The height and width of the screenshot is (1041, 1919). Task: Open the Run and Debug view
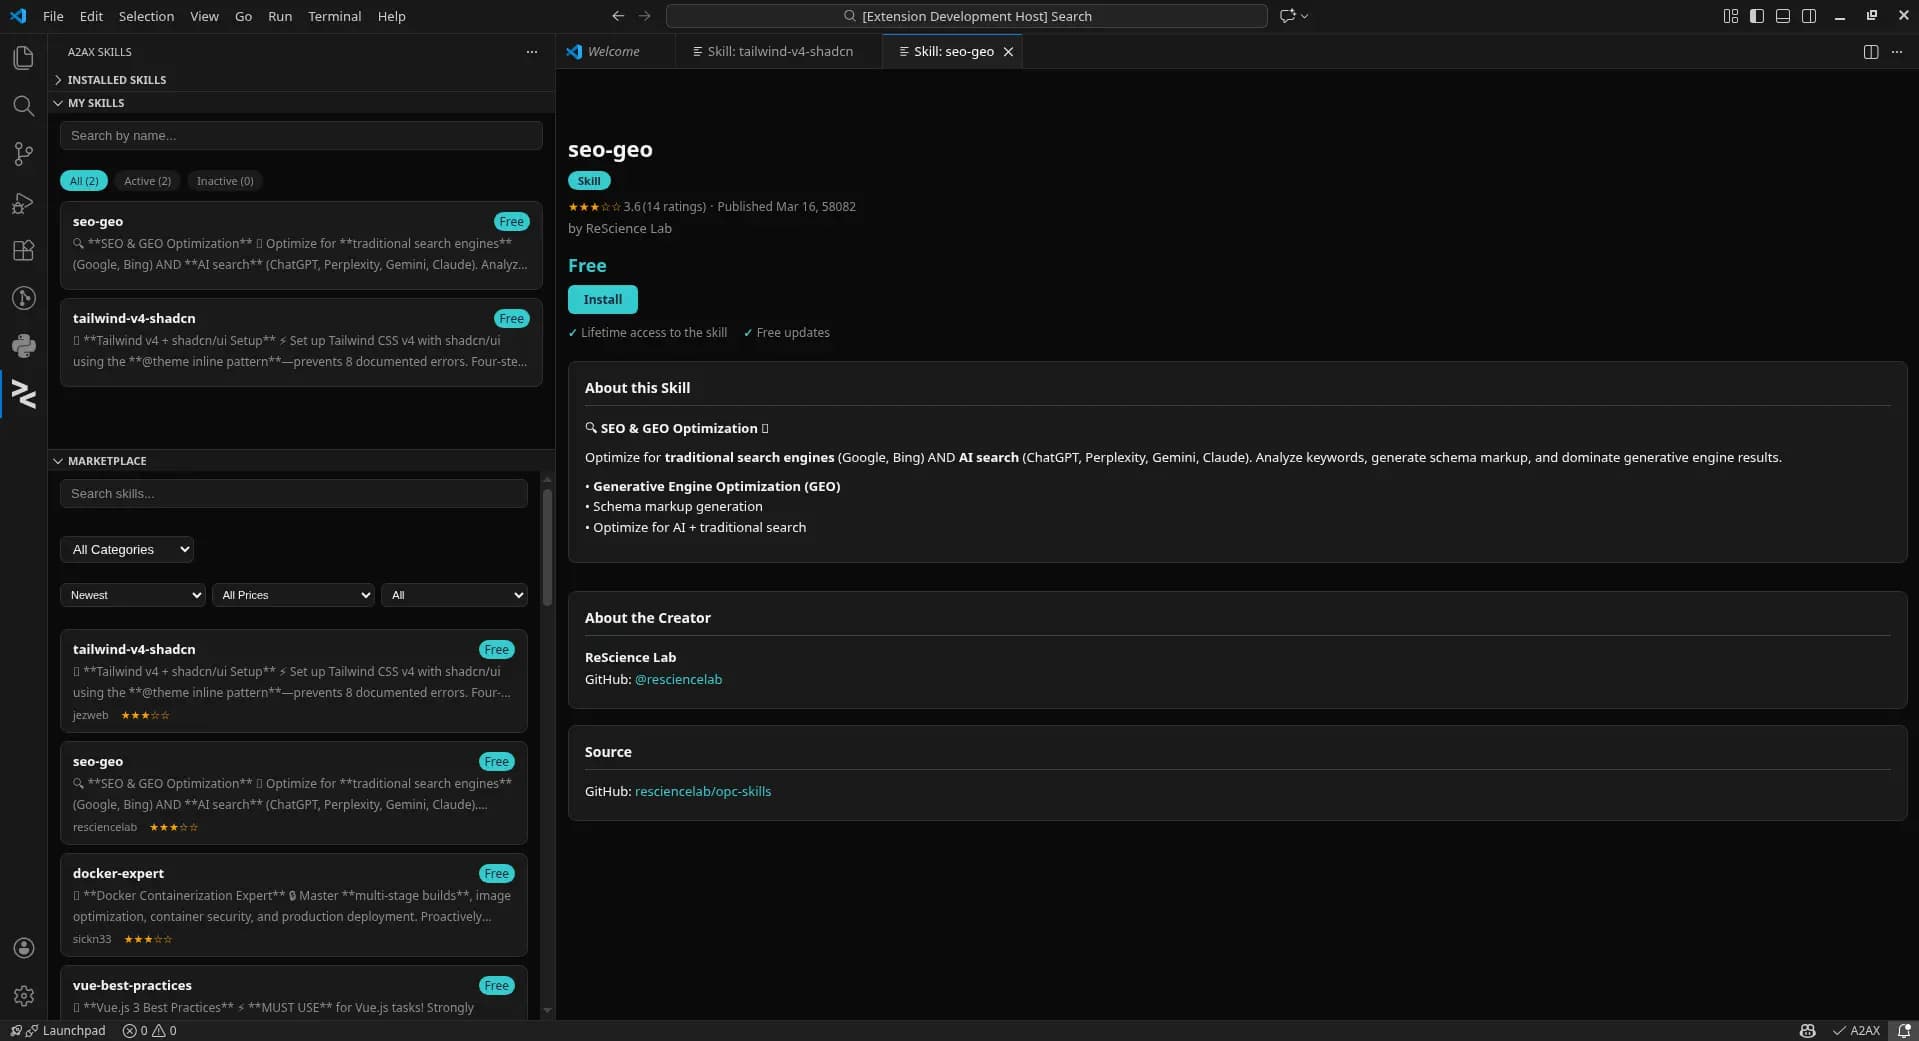pyautogui.click(x=22, y=202)
